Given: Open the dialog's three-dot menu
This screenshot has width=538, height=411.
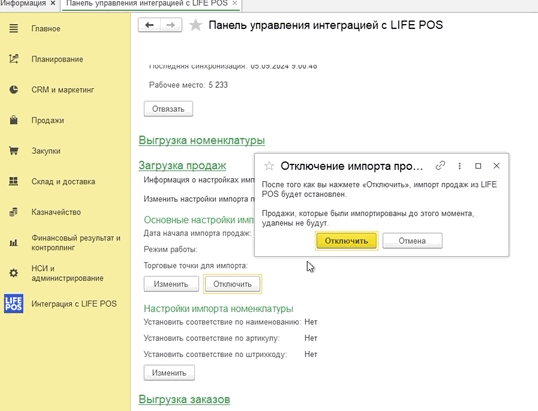Looking at the screenshot, I should (x=459, y=166).
